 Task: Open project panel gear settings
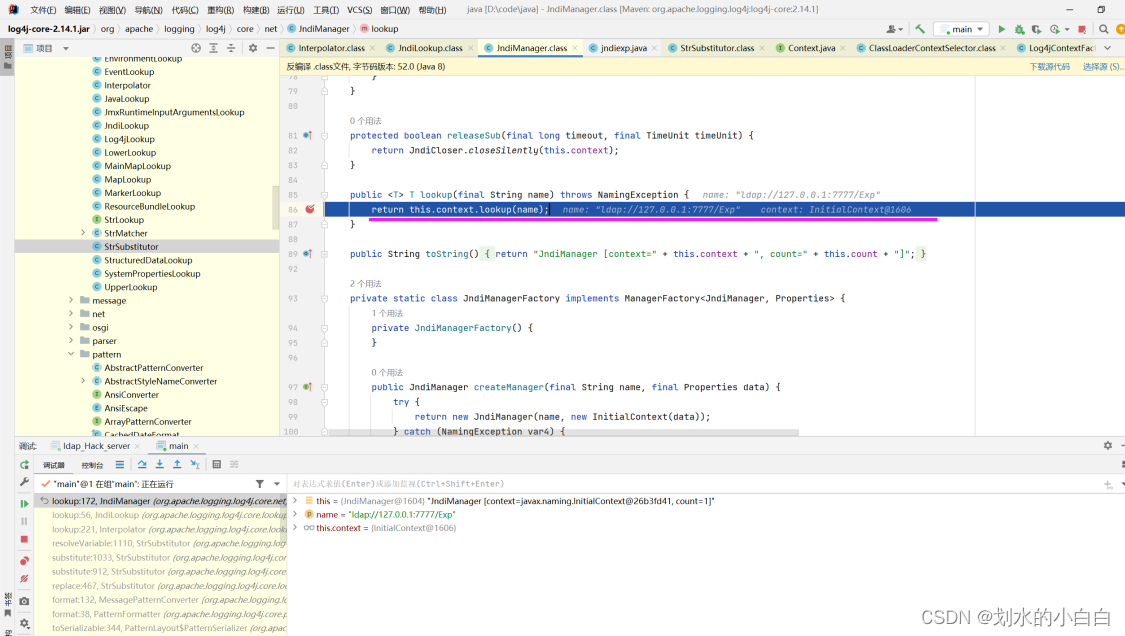click(x=253, y=48)
